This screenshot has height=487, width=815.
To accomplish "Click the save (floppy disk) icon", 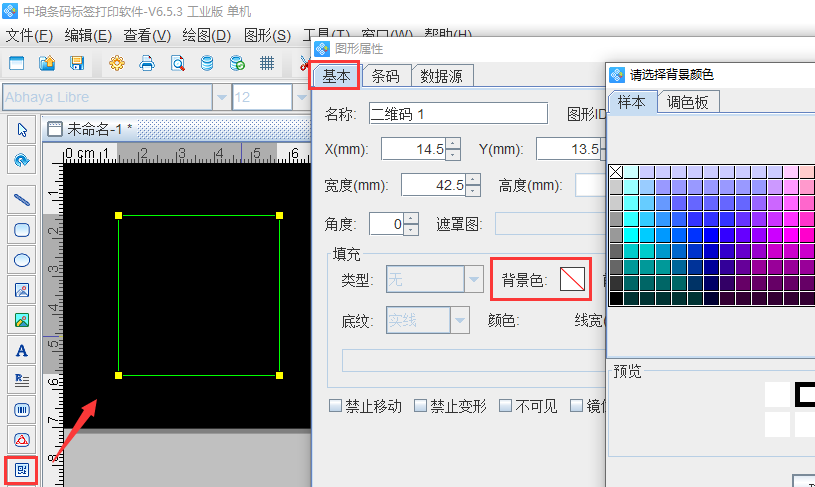I will [x=76, y=63].
